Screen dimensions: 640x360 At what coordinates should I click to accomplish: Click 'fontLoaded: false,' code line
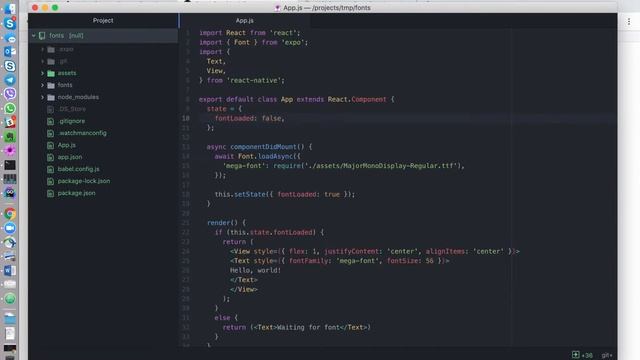[x=249, y=118]
